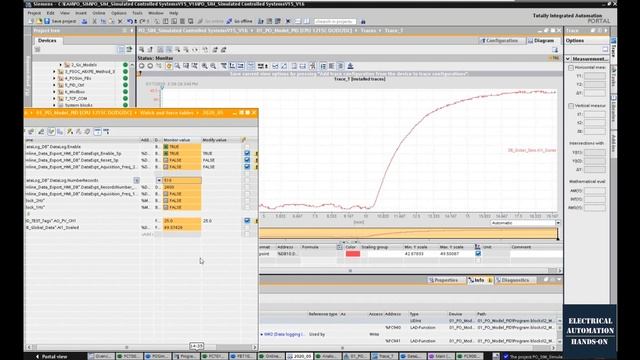Click the color-and-icon column header in signal table

(x=339, y=247)
